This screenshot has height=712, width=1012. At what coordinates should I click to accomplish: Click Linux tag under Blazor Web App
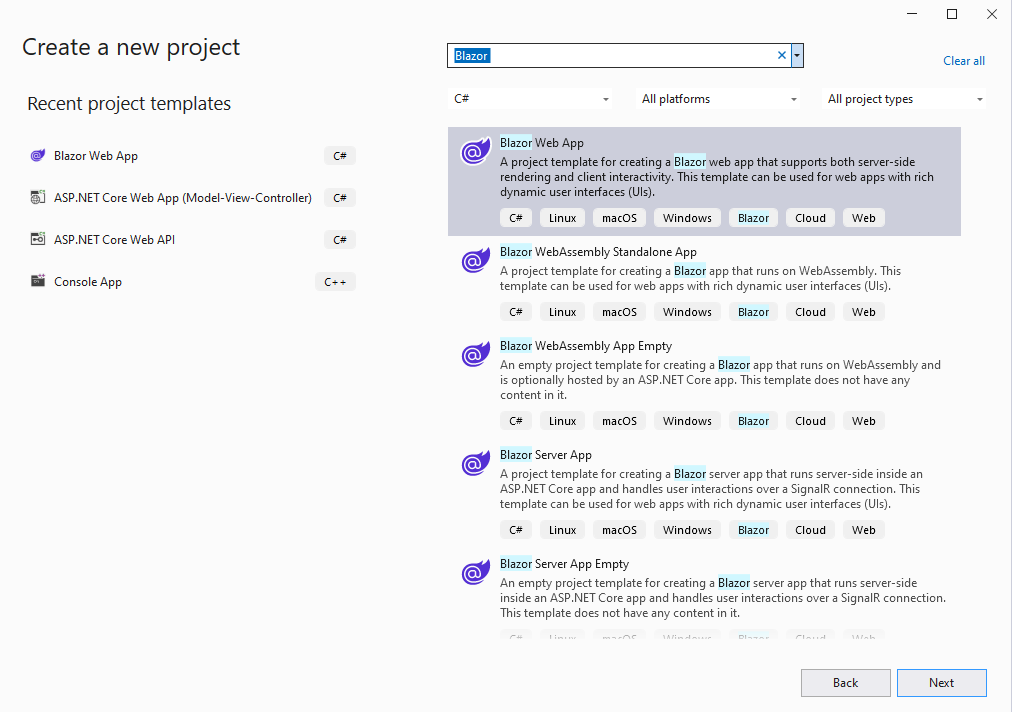pos(562,218)
